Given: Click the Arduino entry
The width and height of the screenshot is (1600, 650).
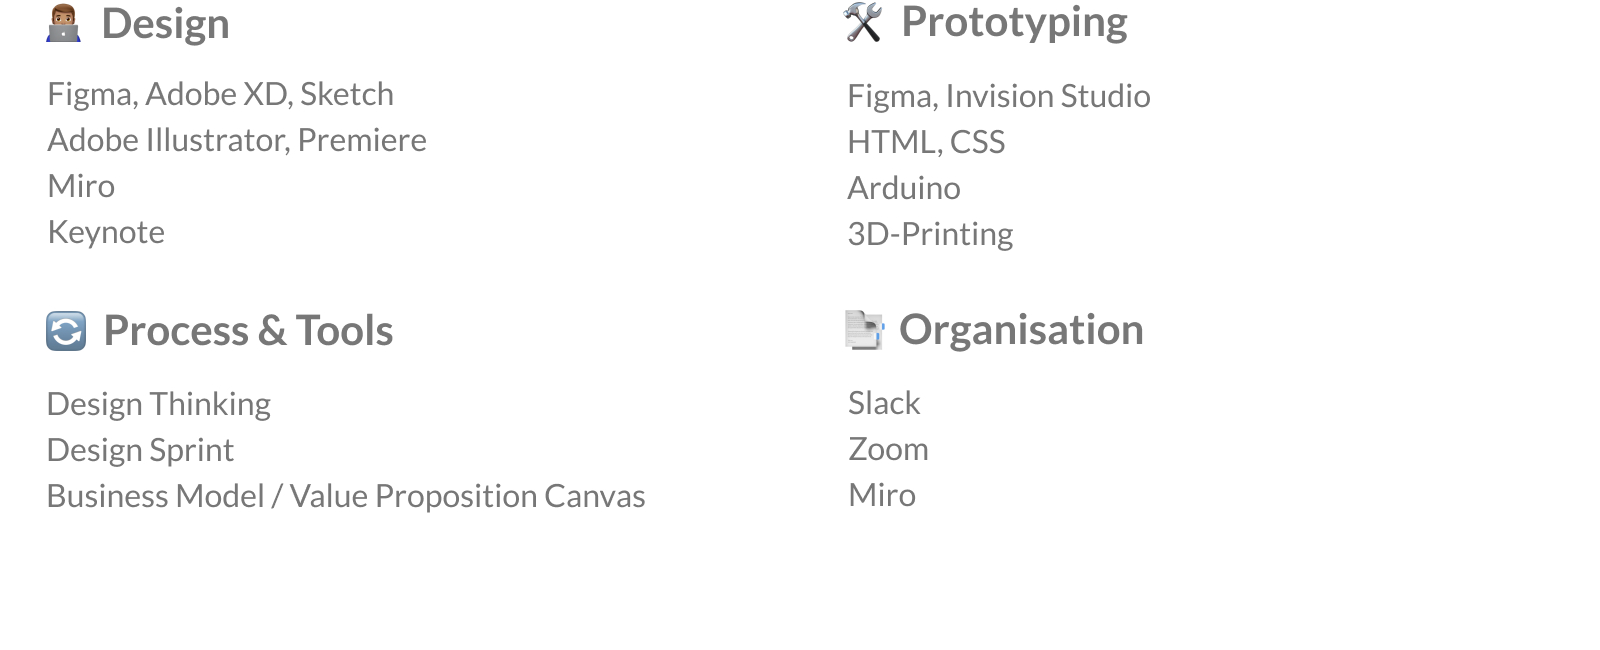Looking at the screenshot, I should pyautogui.click(x=904, y=188).
